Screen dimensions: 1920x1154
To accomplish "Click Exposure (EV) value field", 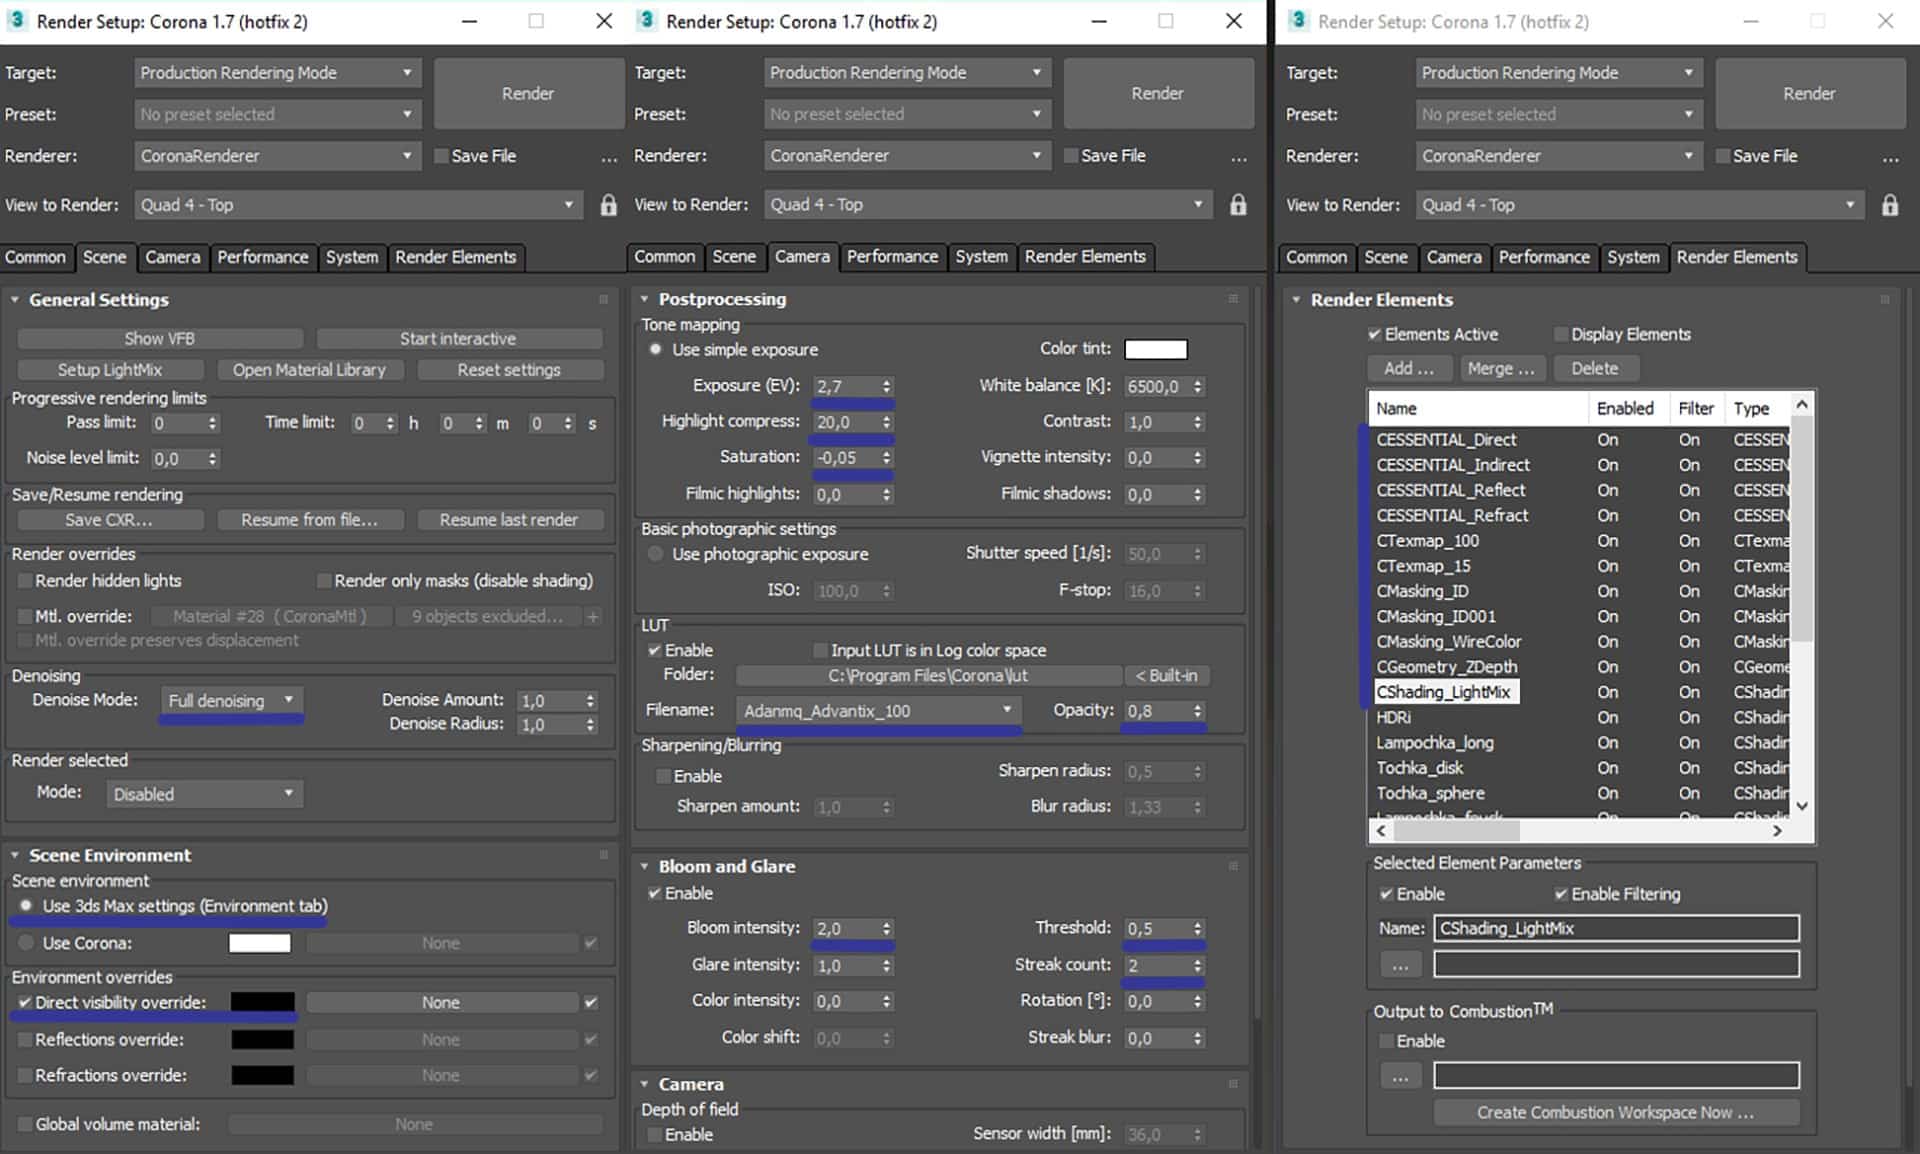I will tap(845, 386).
